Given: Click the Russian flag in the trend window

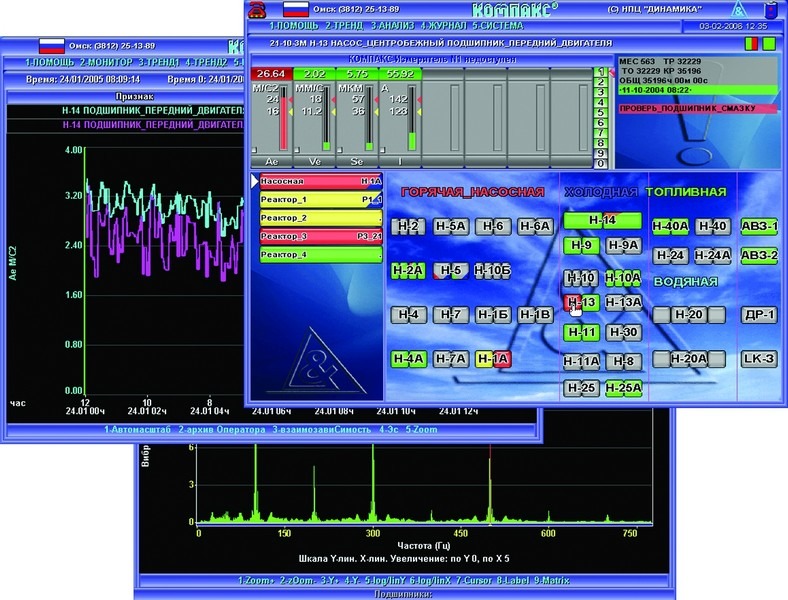Looking at the screenshot, I should [x=52, y=46].
